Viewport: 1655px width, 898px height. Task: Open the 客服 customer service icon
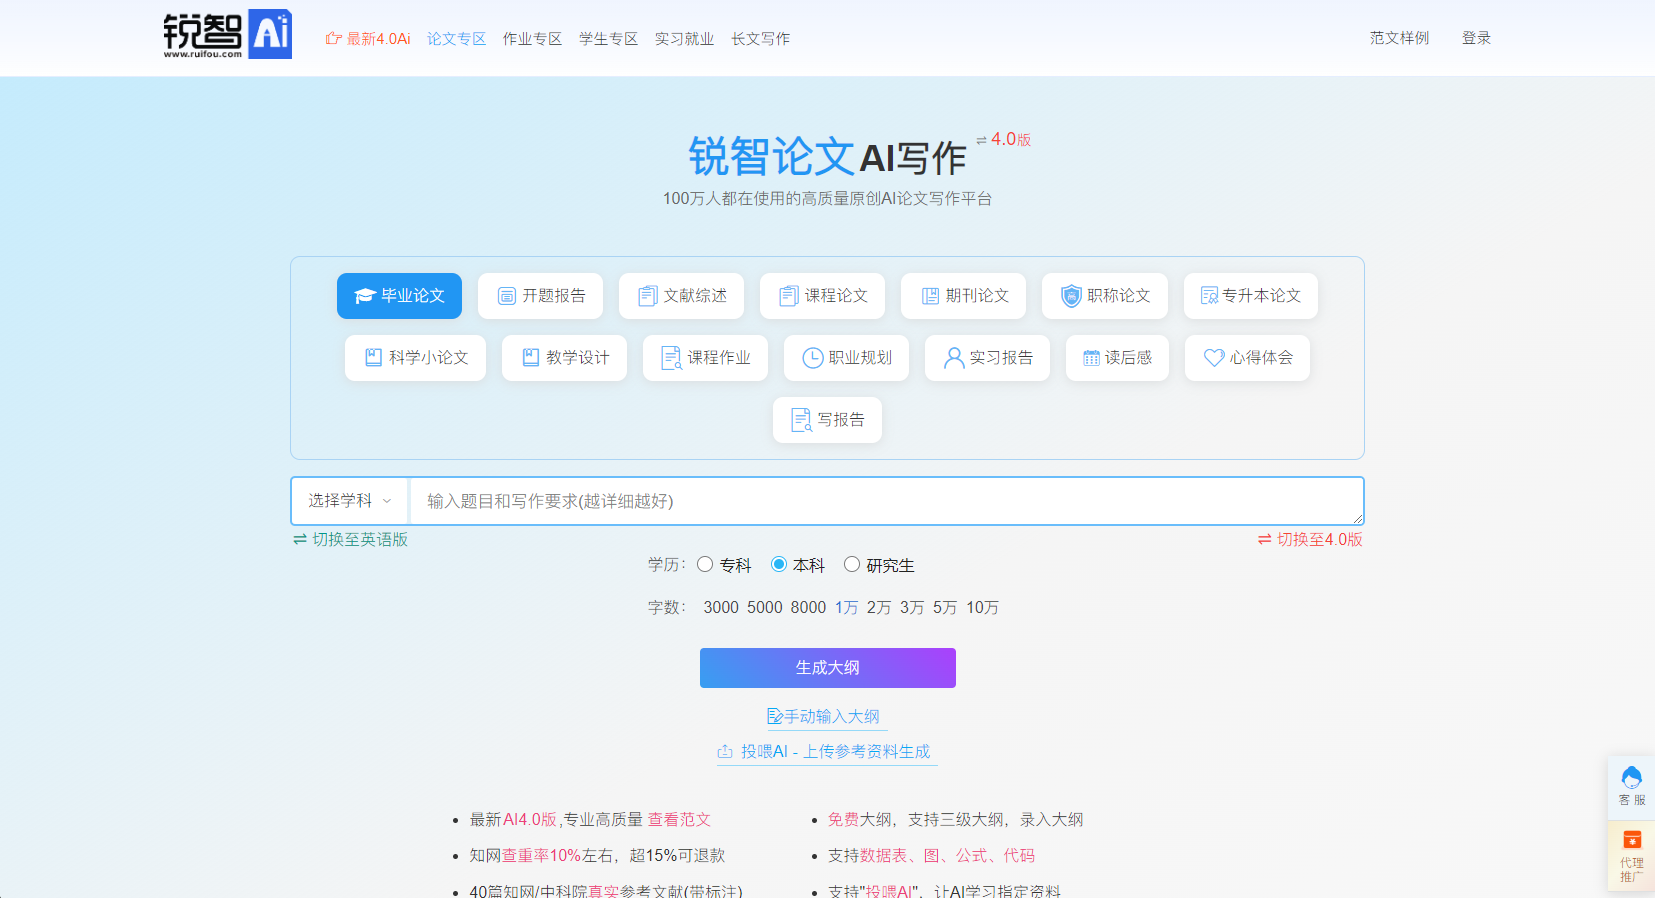(x=1631, y=777)
